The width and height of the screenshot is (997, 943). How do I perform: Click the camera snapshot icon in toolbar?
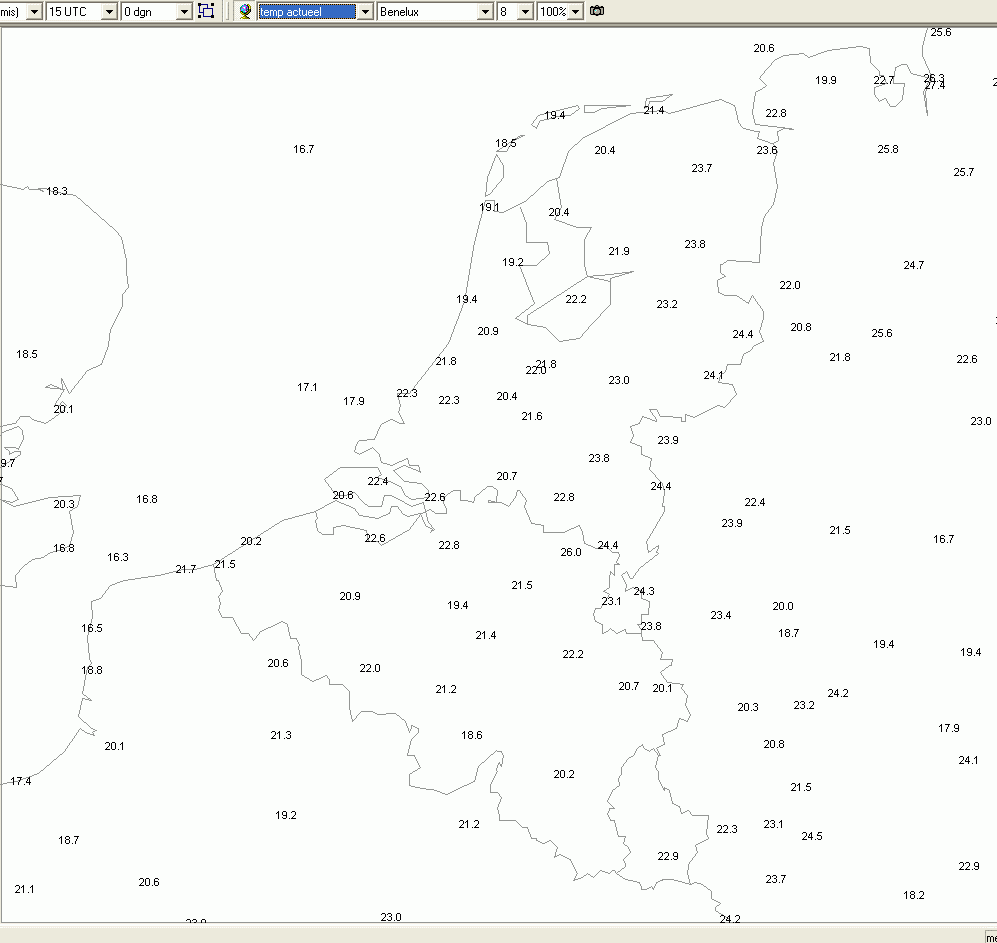tap(596, 11)
